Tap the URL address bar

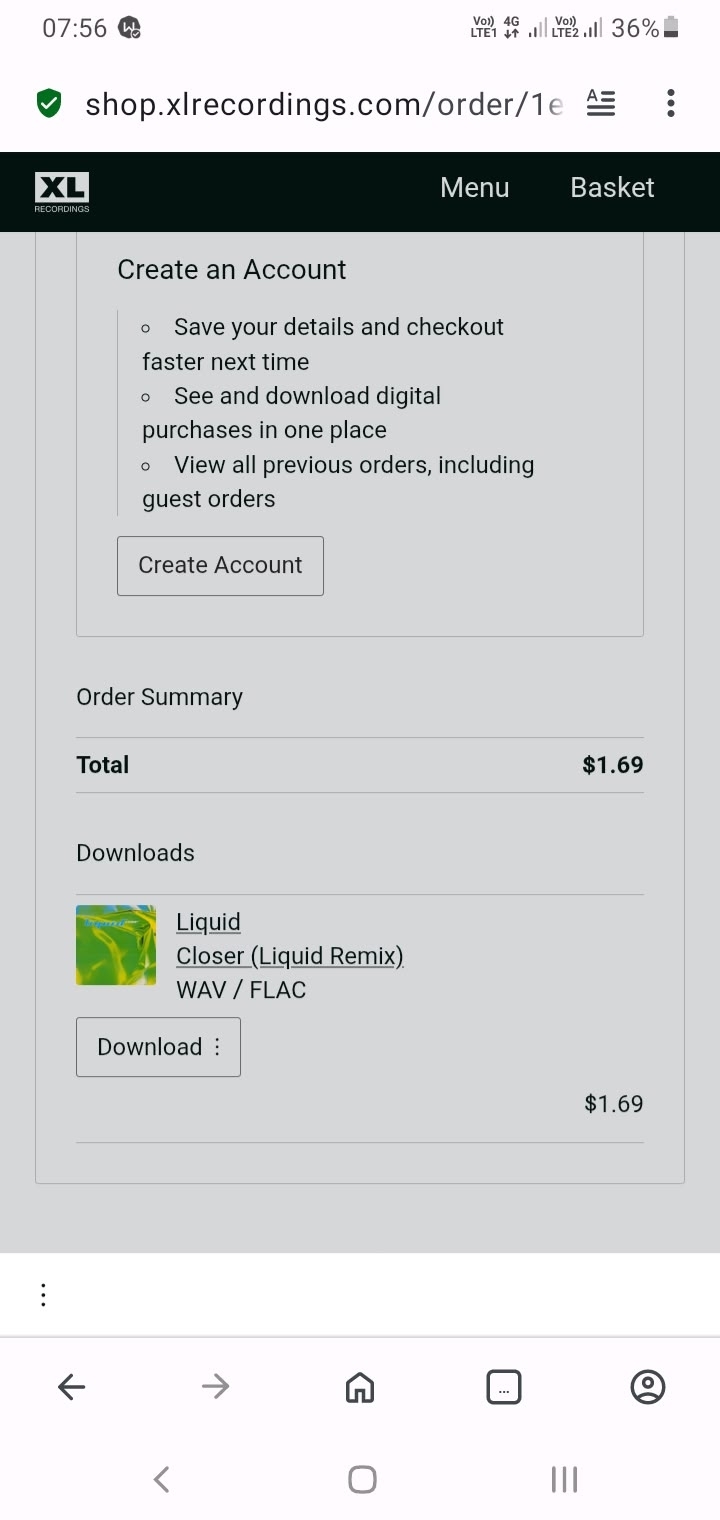[x=322, y=104]
